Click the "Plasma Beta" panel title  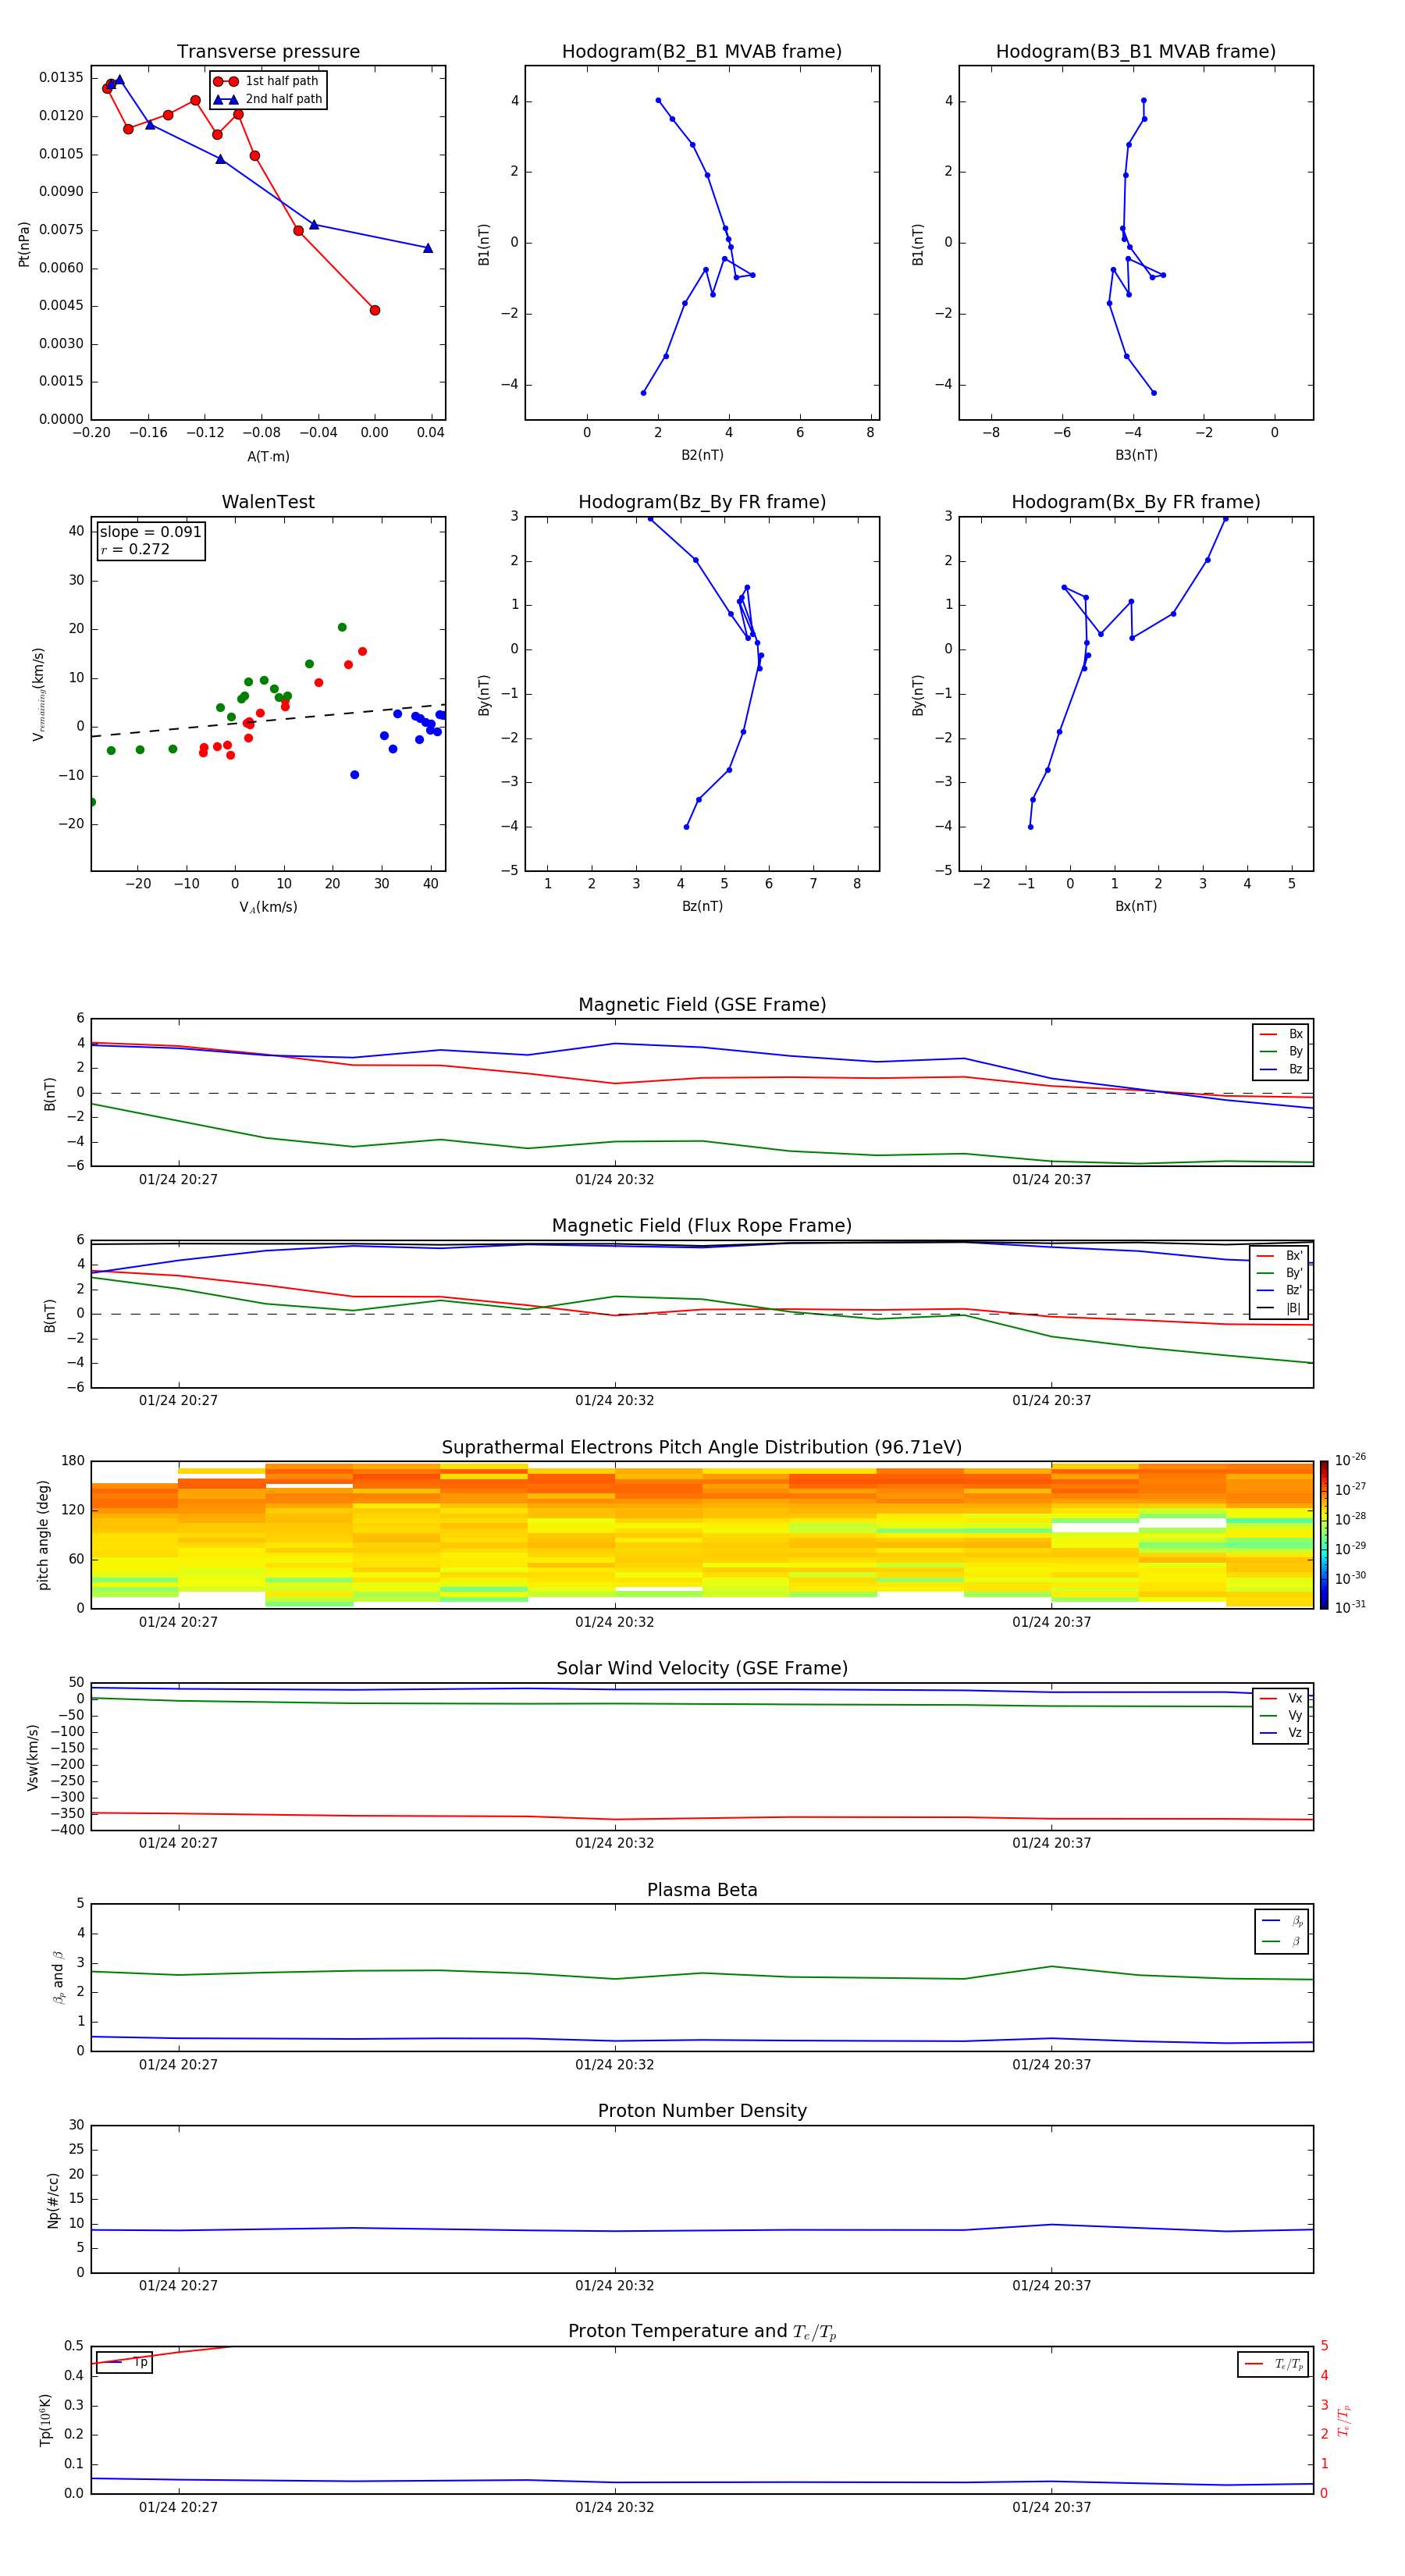tap(702, 1890)
